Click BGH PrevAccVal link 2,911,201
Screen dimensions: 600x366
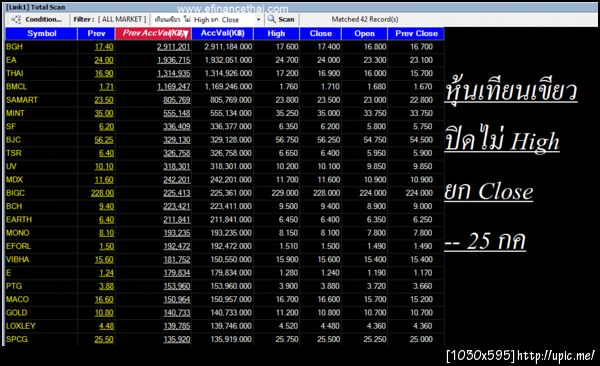173,47
